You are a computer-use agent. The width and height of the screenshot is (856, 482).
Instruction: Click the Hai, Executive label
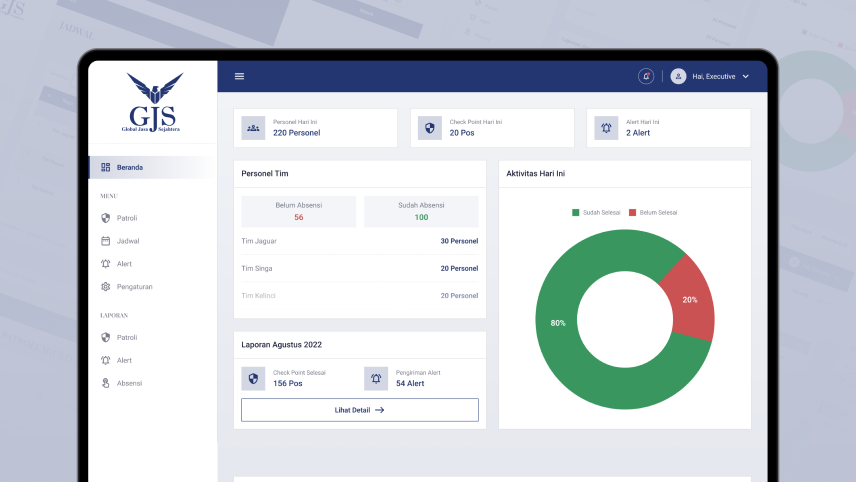(x=714, y=76)
